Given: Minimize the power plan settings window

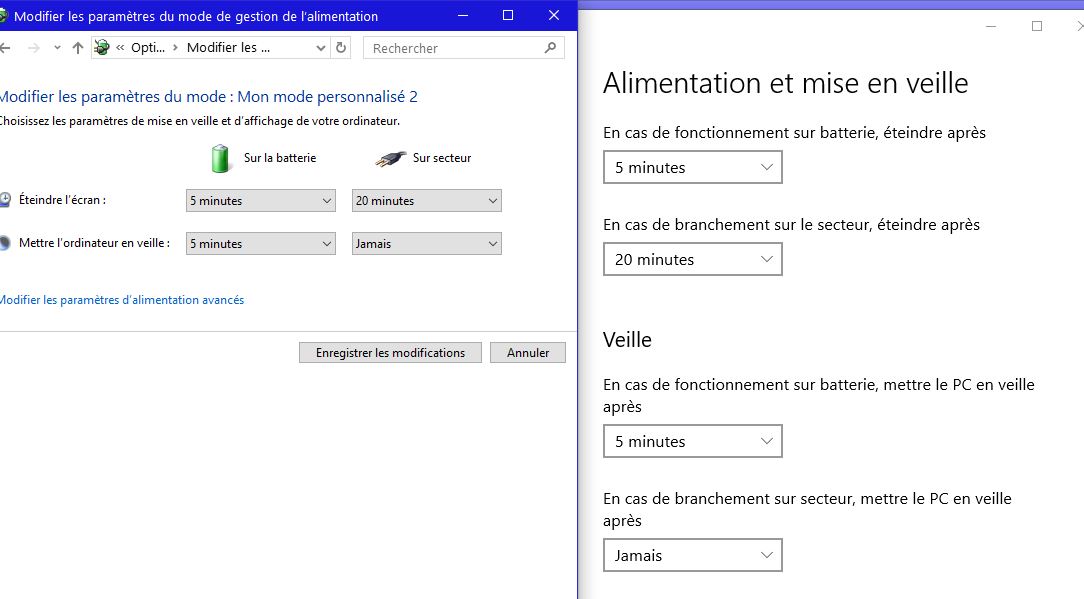Looking at the screenshot, I should pyautogui.click(x=462, y=15).
